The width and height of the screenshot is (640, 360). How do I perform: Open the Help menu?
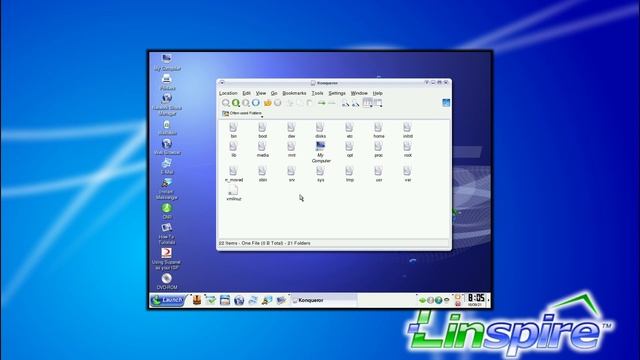[x=378, y=93]
